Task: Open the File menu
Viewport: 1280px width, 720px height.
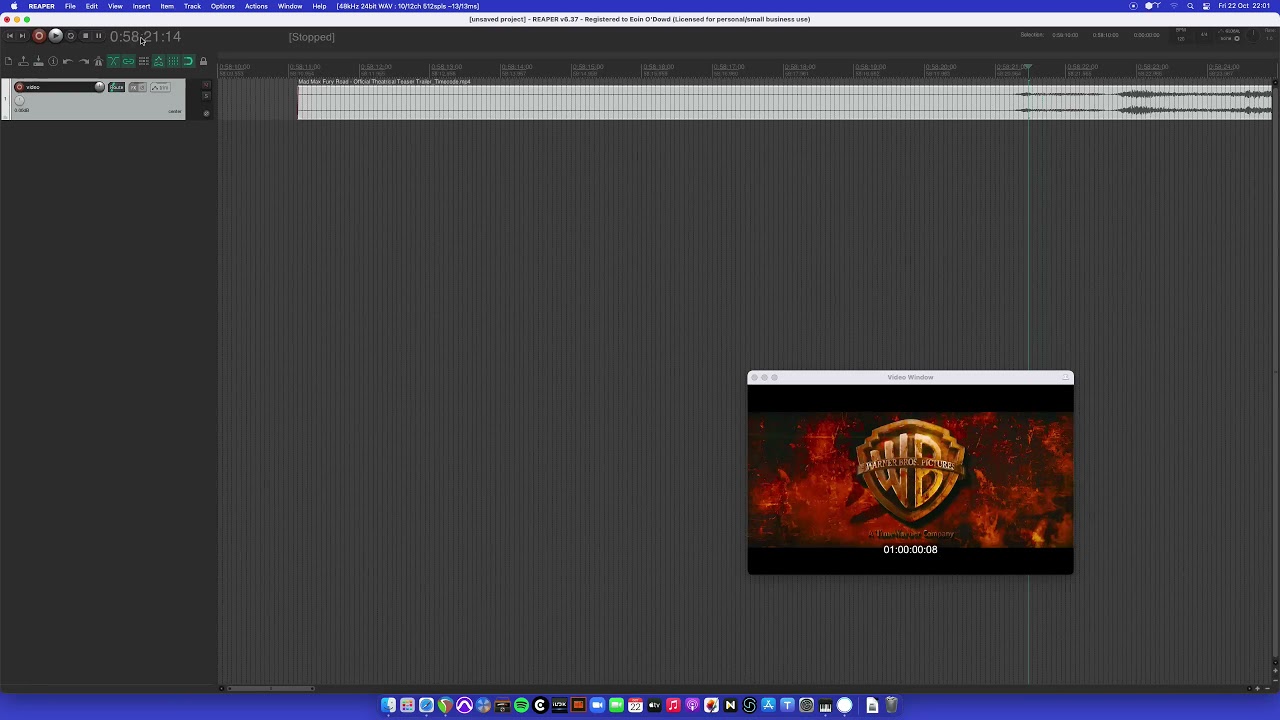Action: (x=70, y=6)
